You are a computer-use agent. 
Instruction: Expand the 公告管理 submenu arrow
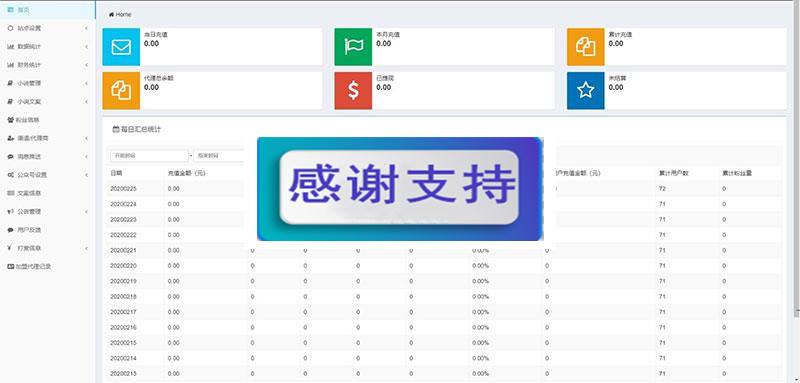tap(86, 212)
